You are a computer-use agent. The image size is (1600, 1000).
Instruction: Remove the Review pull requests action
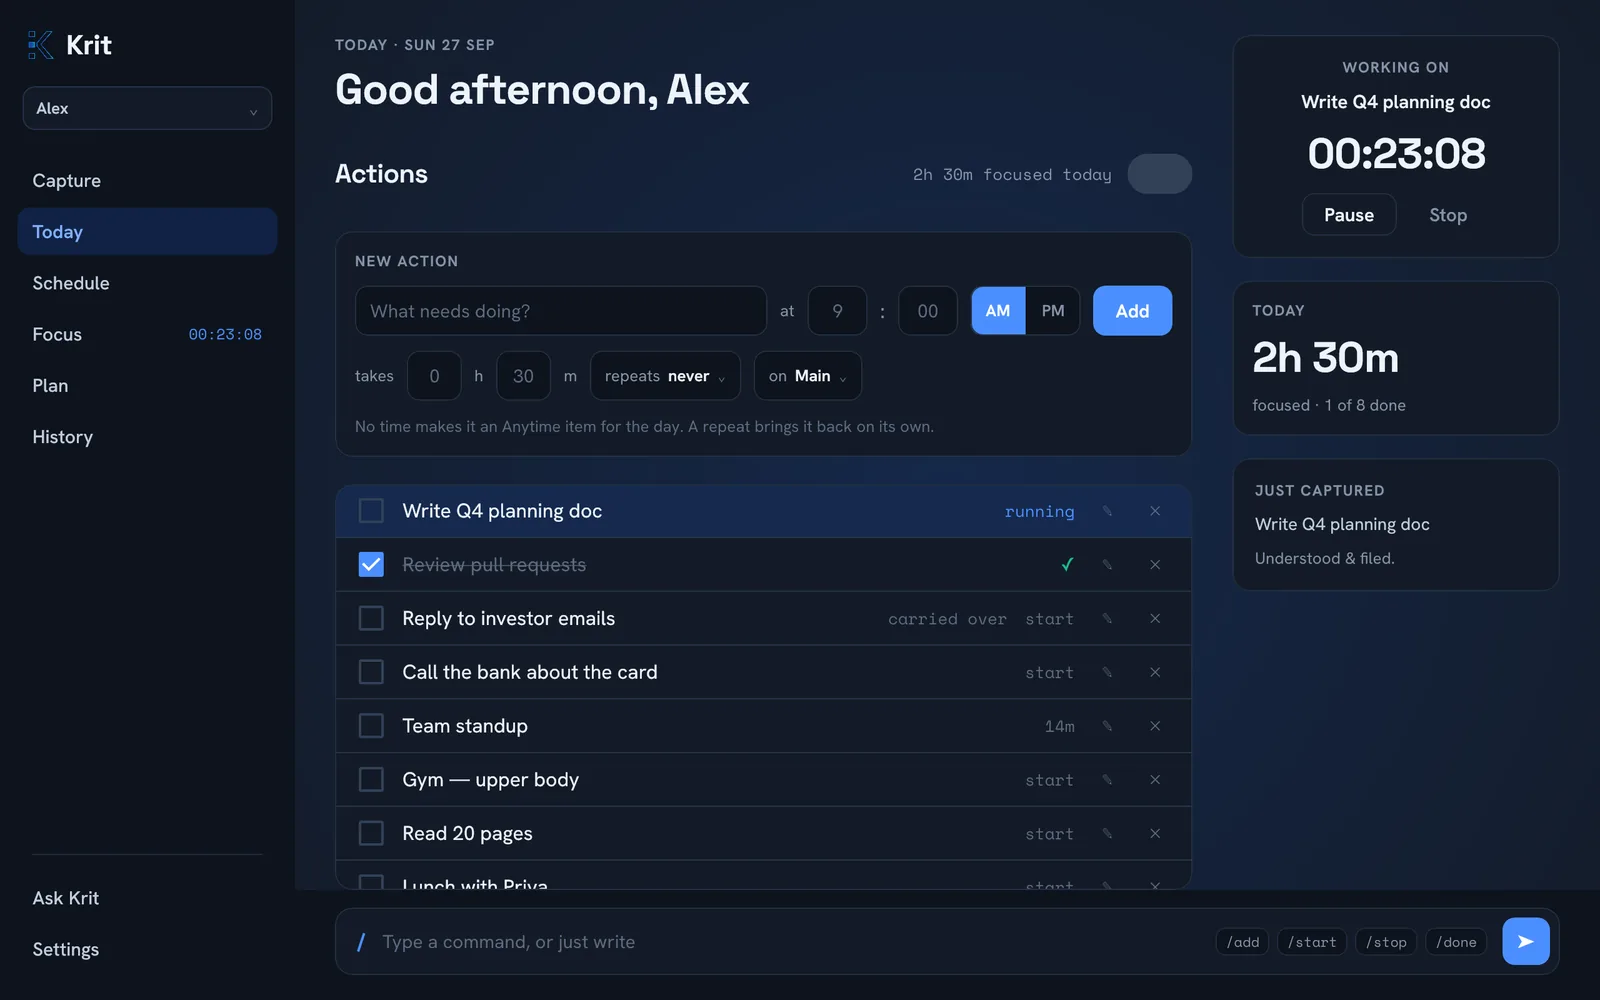(x=1155, y=565)
